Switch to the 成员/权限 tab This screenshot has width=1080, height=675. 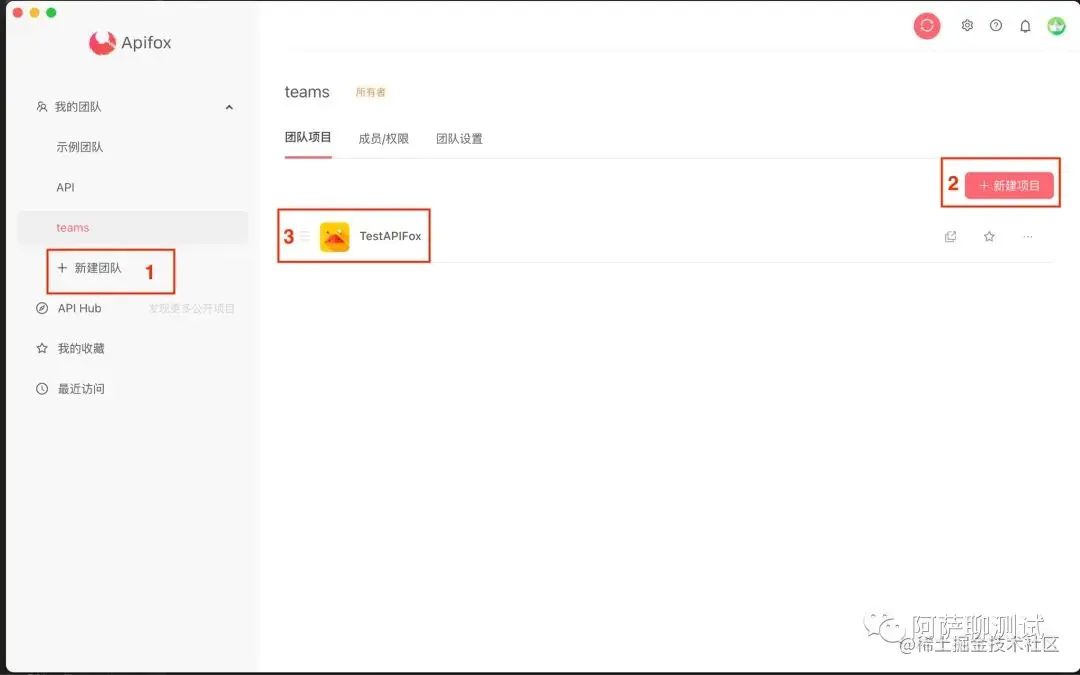click(384, 138)
